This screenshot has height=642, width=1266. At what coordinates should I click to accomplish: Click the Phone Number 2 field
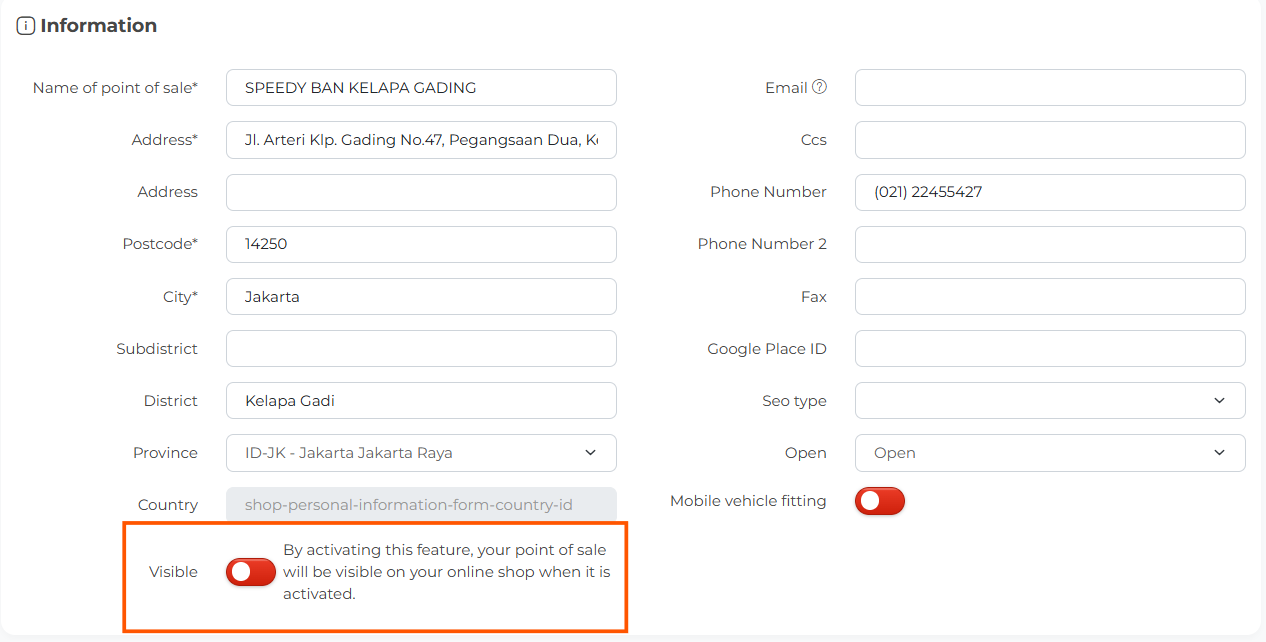coord(1050,244)
